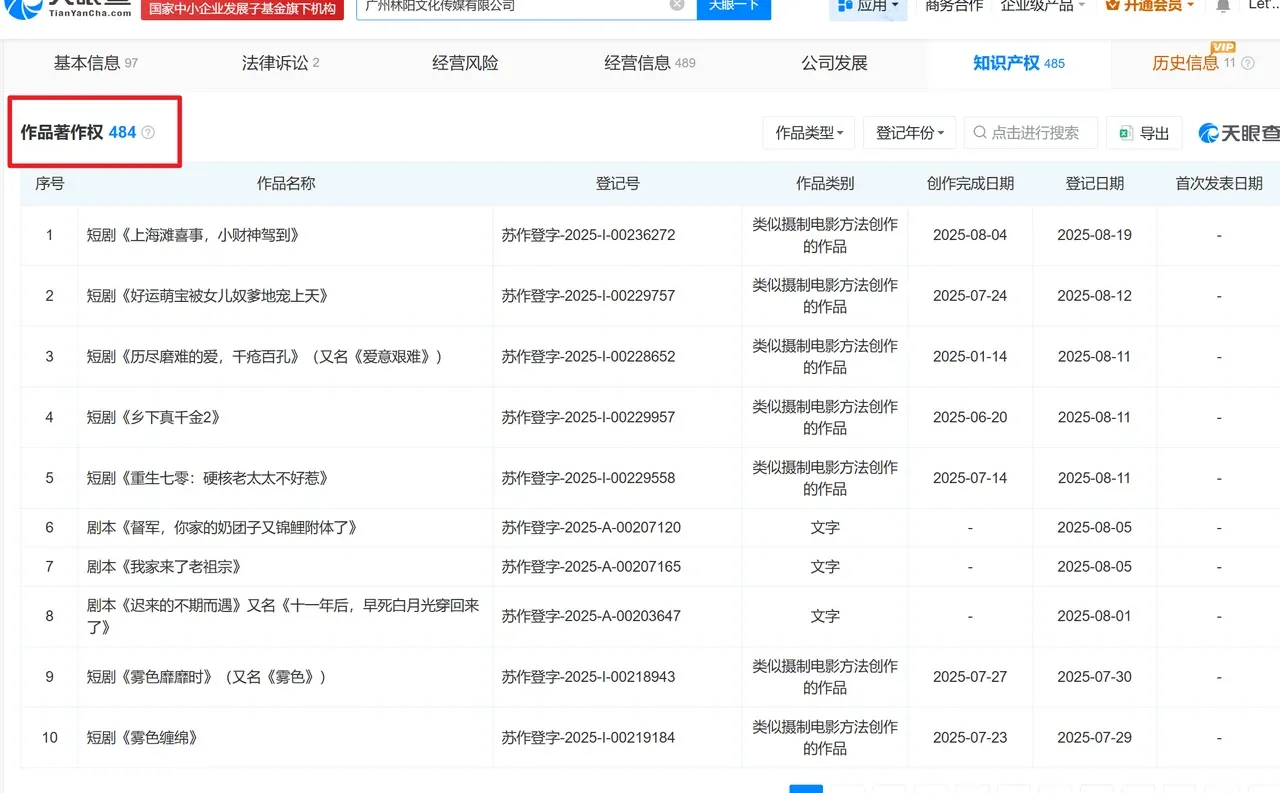
Task: Clear the search box with the × icon
Action: point(677,6)
